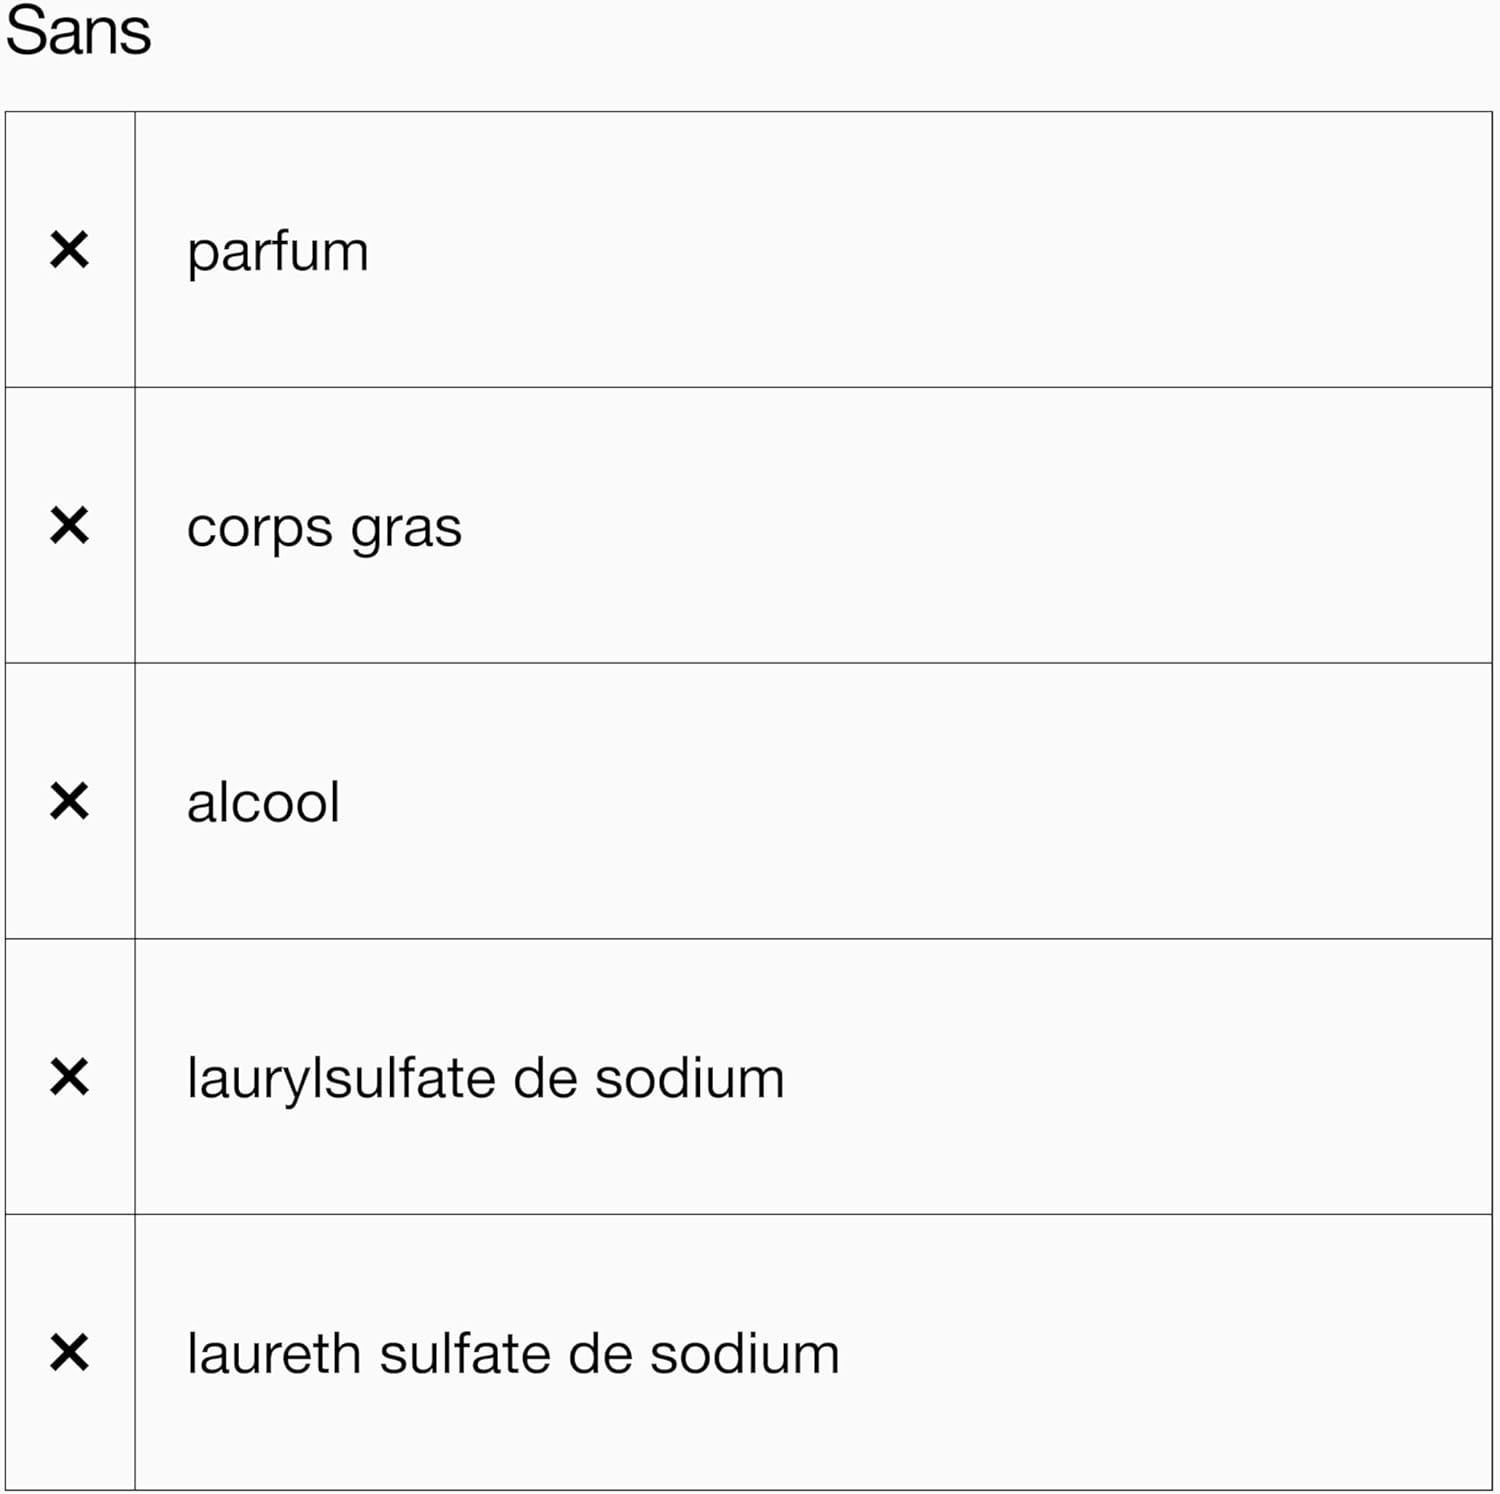The image size is (1500, 1494).
Task: Click sodium in the laurylsulfate row
Action: point(690,1080)
